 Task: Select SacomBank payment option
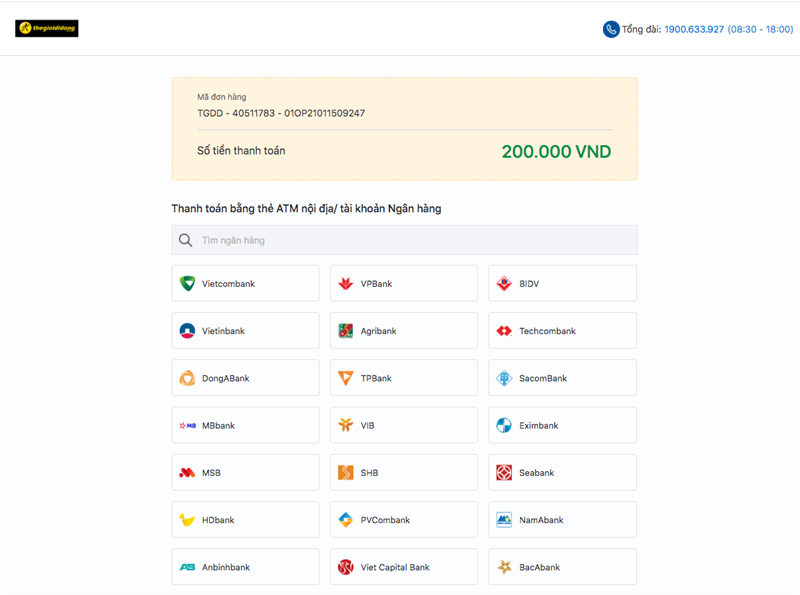point(562,378)
